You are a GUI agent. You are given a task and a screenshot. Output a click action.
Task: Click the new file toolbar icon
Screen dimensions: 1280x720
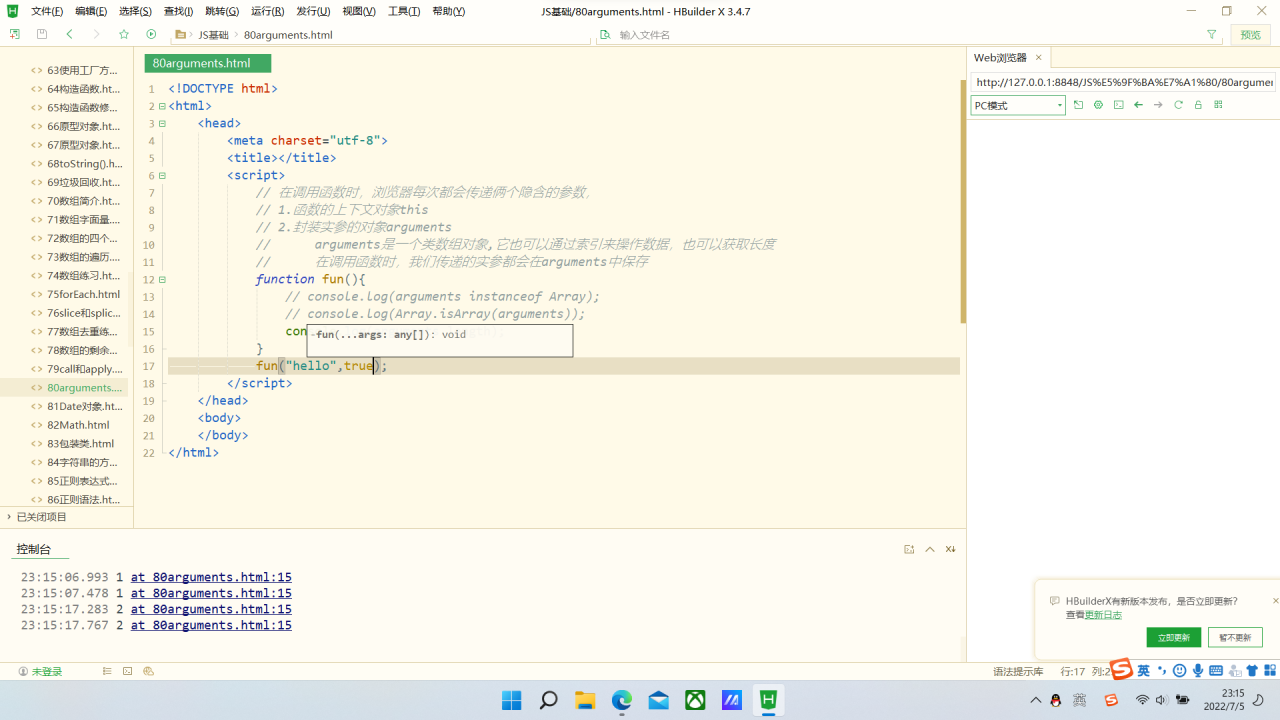[14, 34]
